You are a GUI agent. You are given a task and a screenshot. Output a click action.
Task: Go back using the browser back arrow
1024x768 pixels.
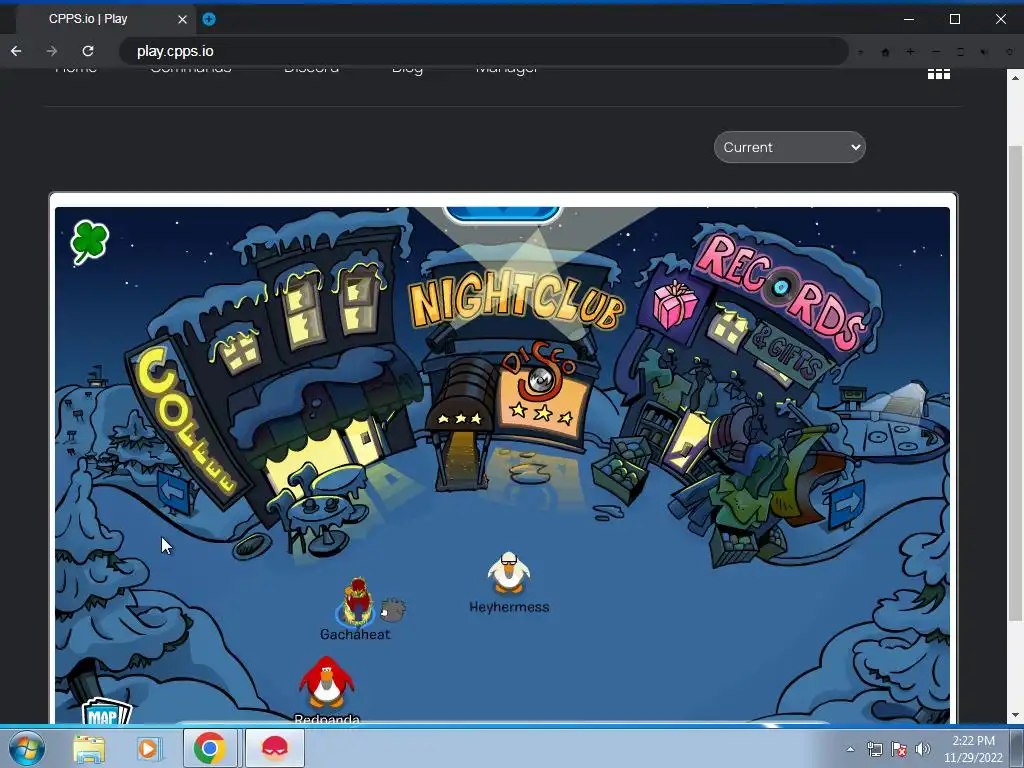coord(16,51)
